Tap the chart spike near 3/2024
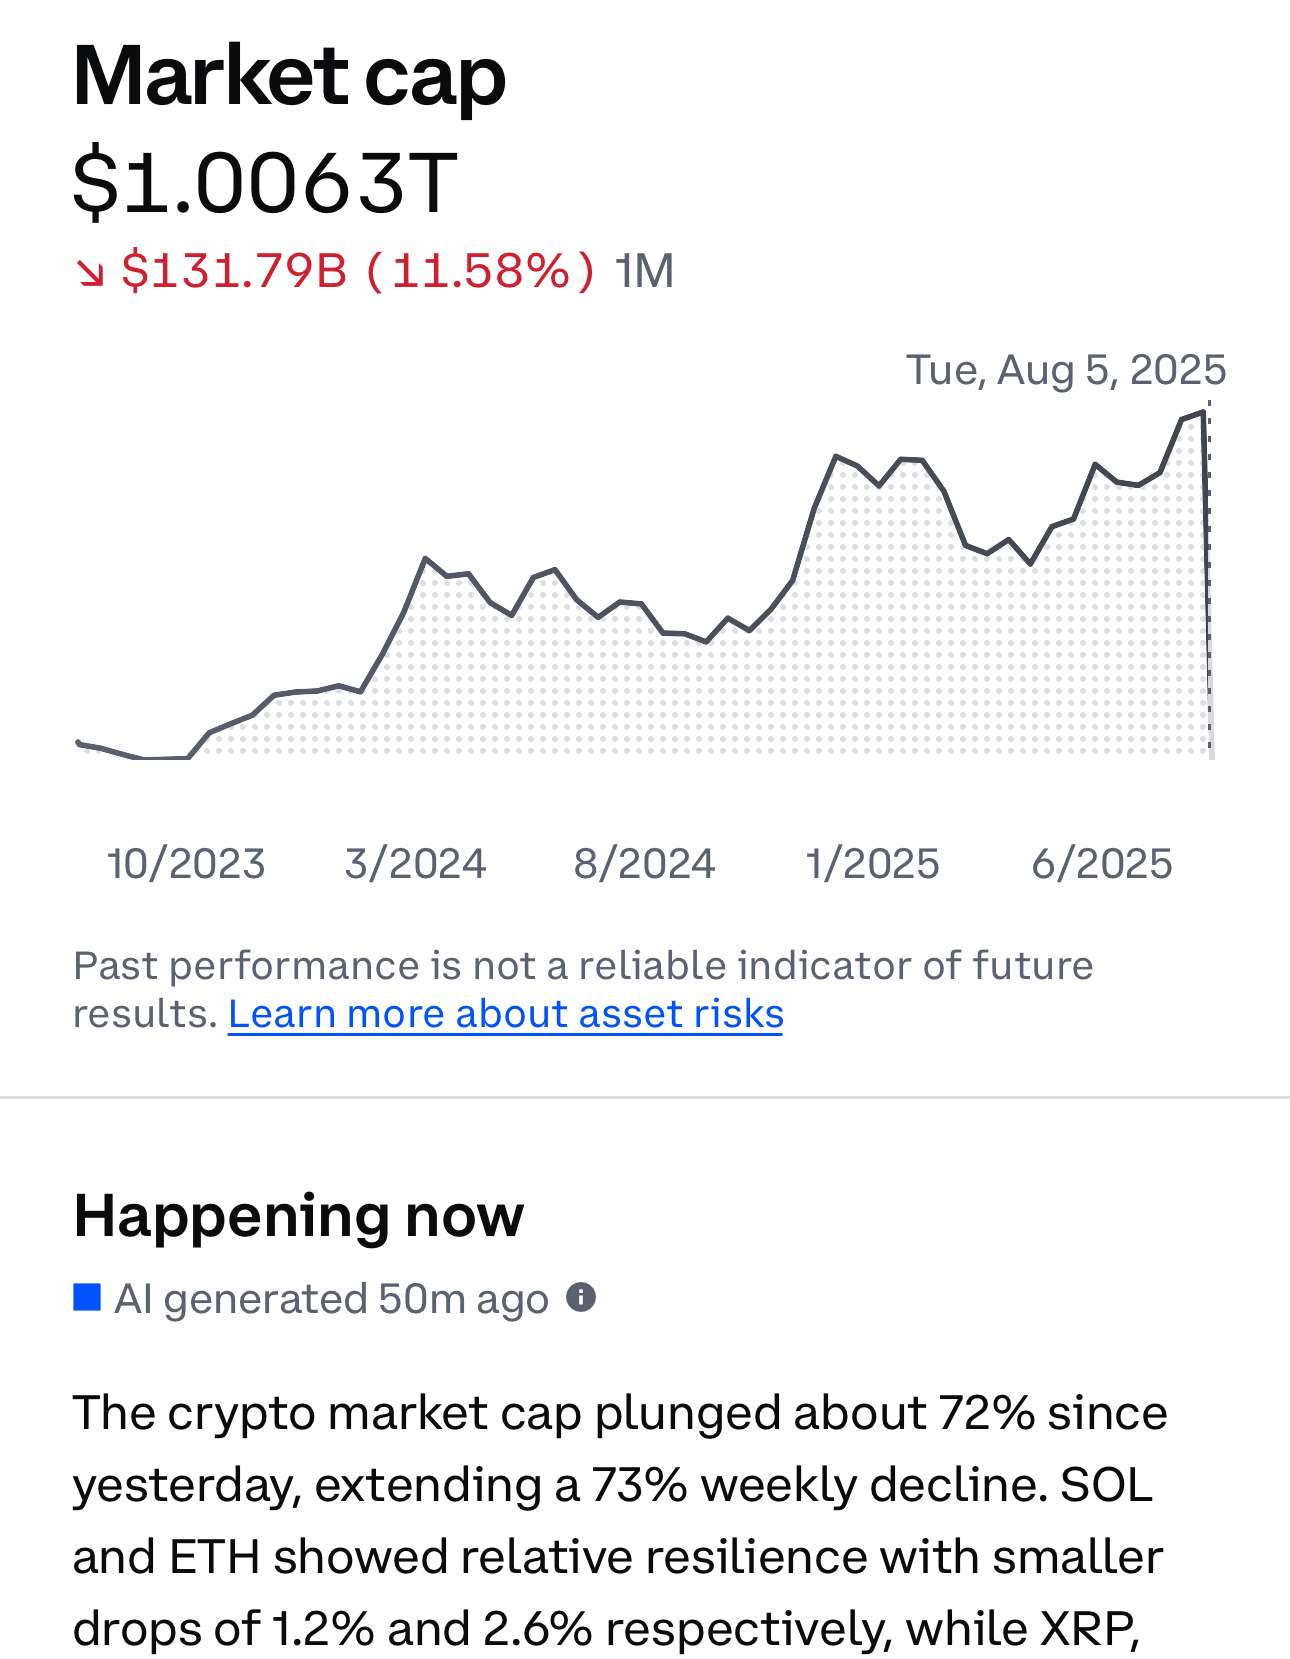 pyautogui.click(x=426, y=558)
